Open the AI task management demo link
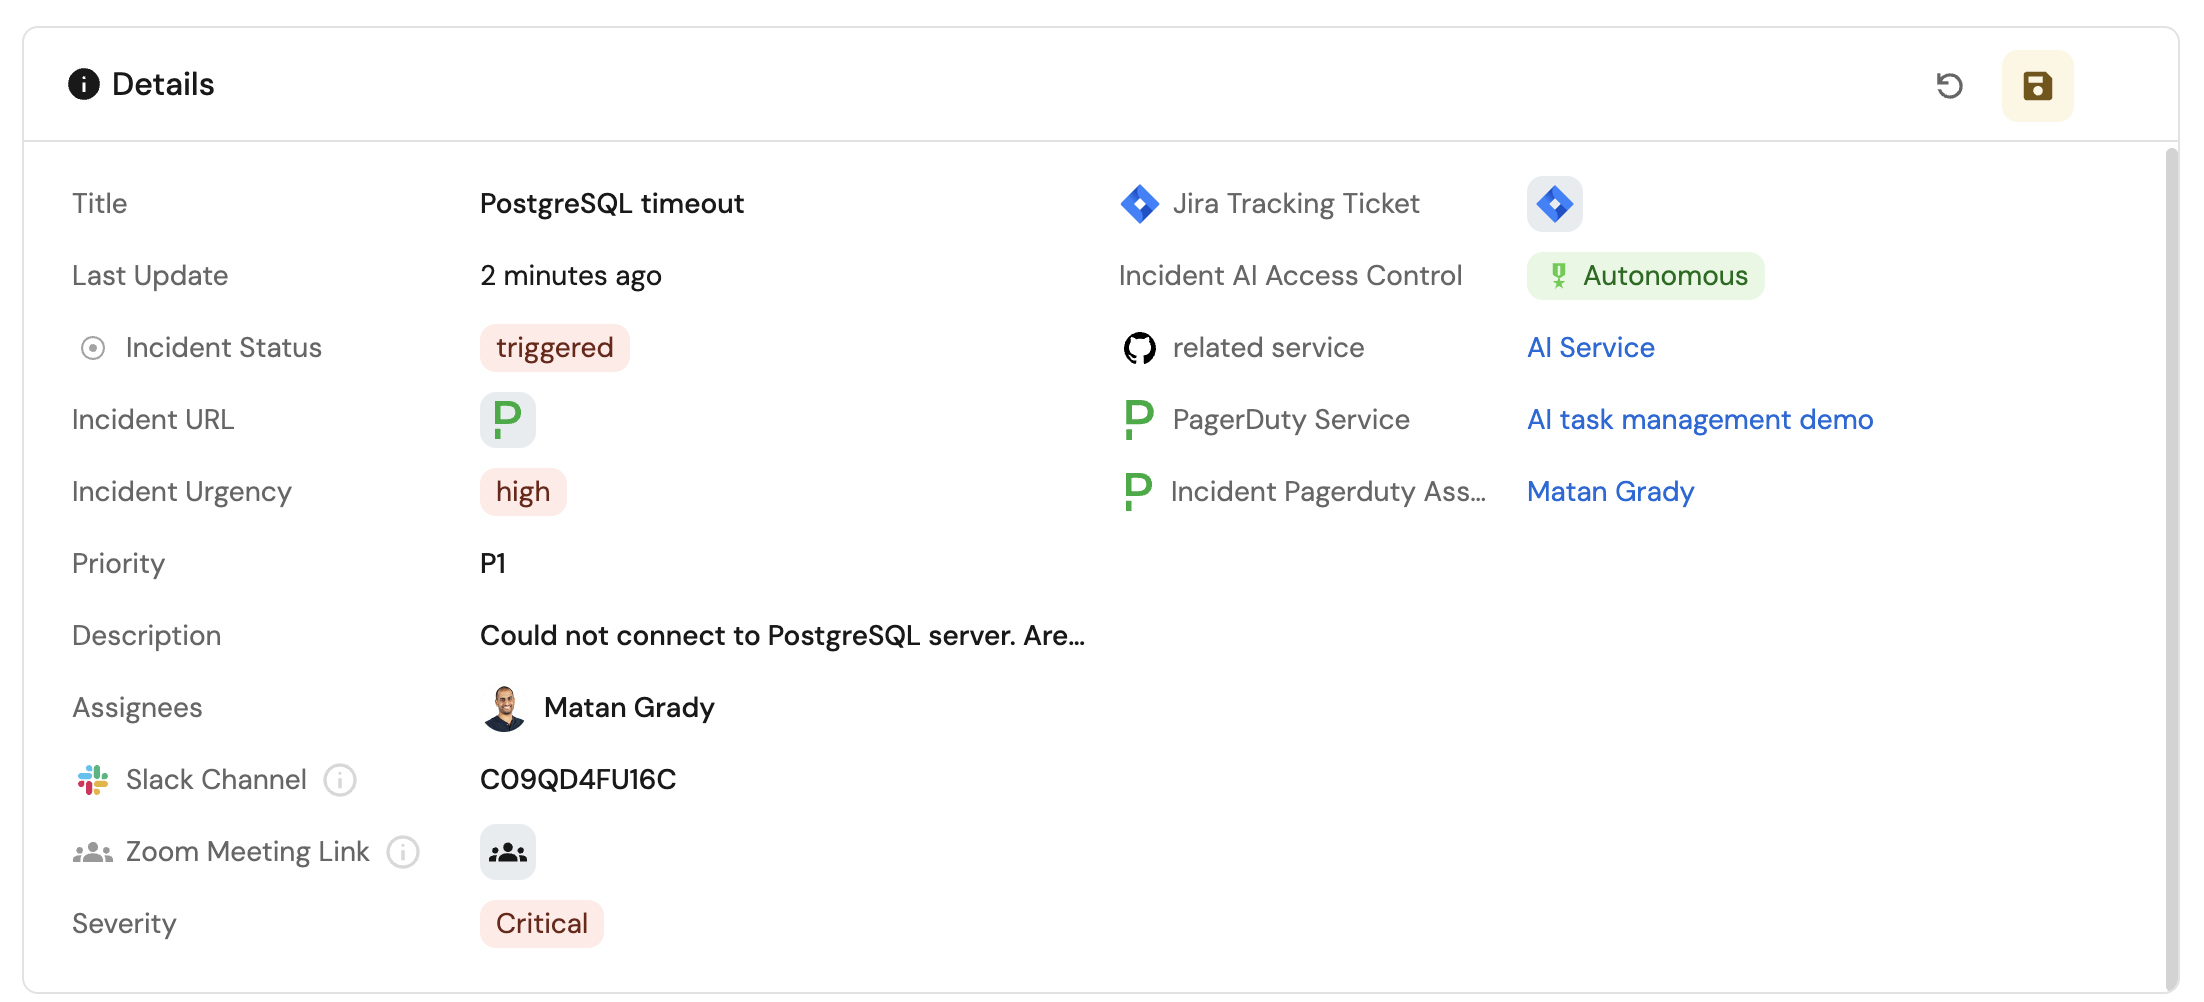This screenshot has height=1002, width=2204. pos(1699,420)
